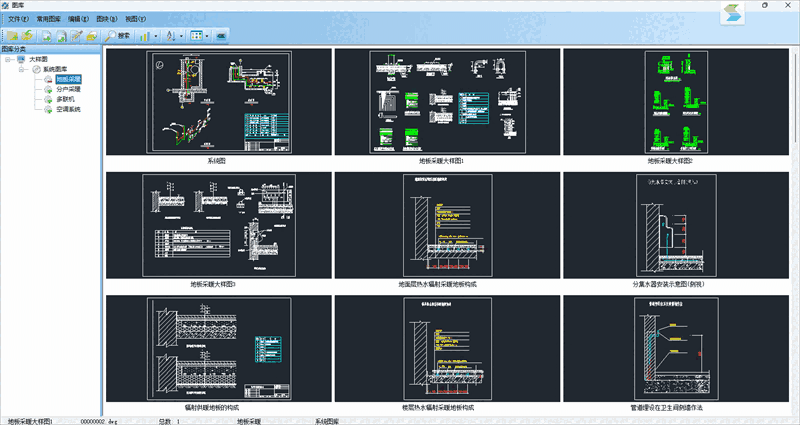Open dropdown arrow beside the view mode icon

point(207,36)
